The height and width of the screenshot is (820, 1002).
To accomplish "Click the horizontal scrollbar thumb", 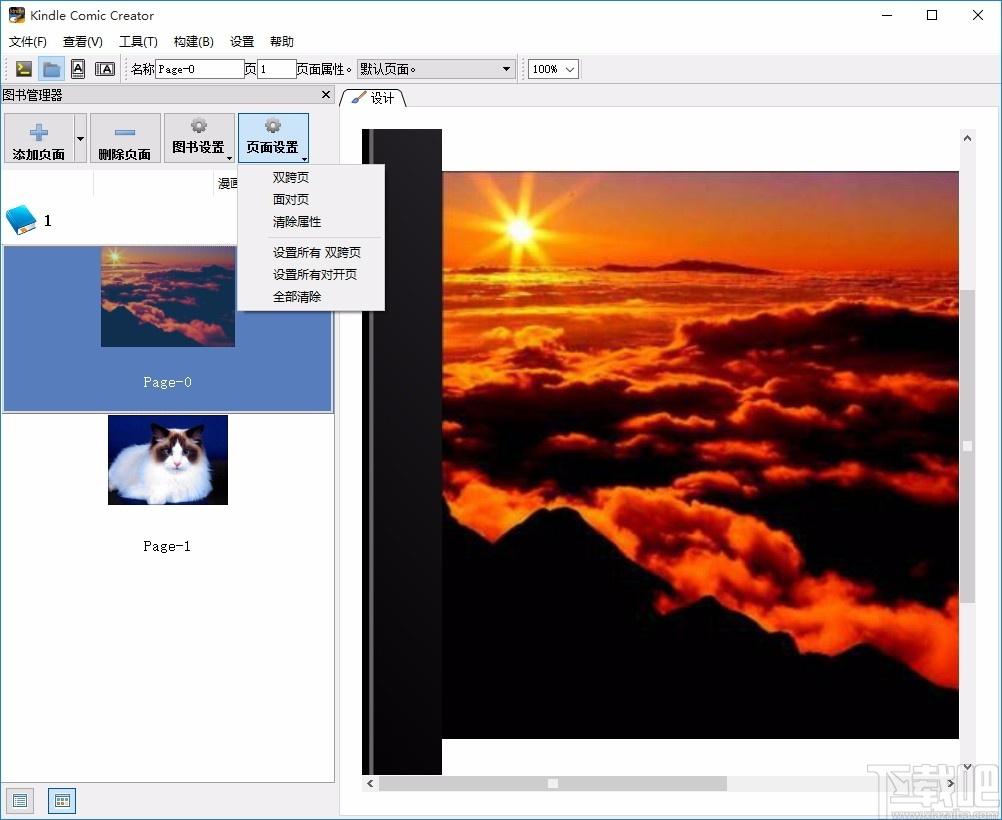I will (x=553, y=783).
